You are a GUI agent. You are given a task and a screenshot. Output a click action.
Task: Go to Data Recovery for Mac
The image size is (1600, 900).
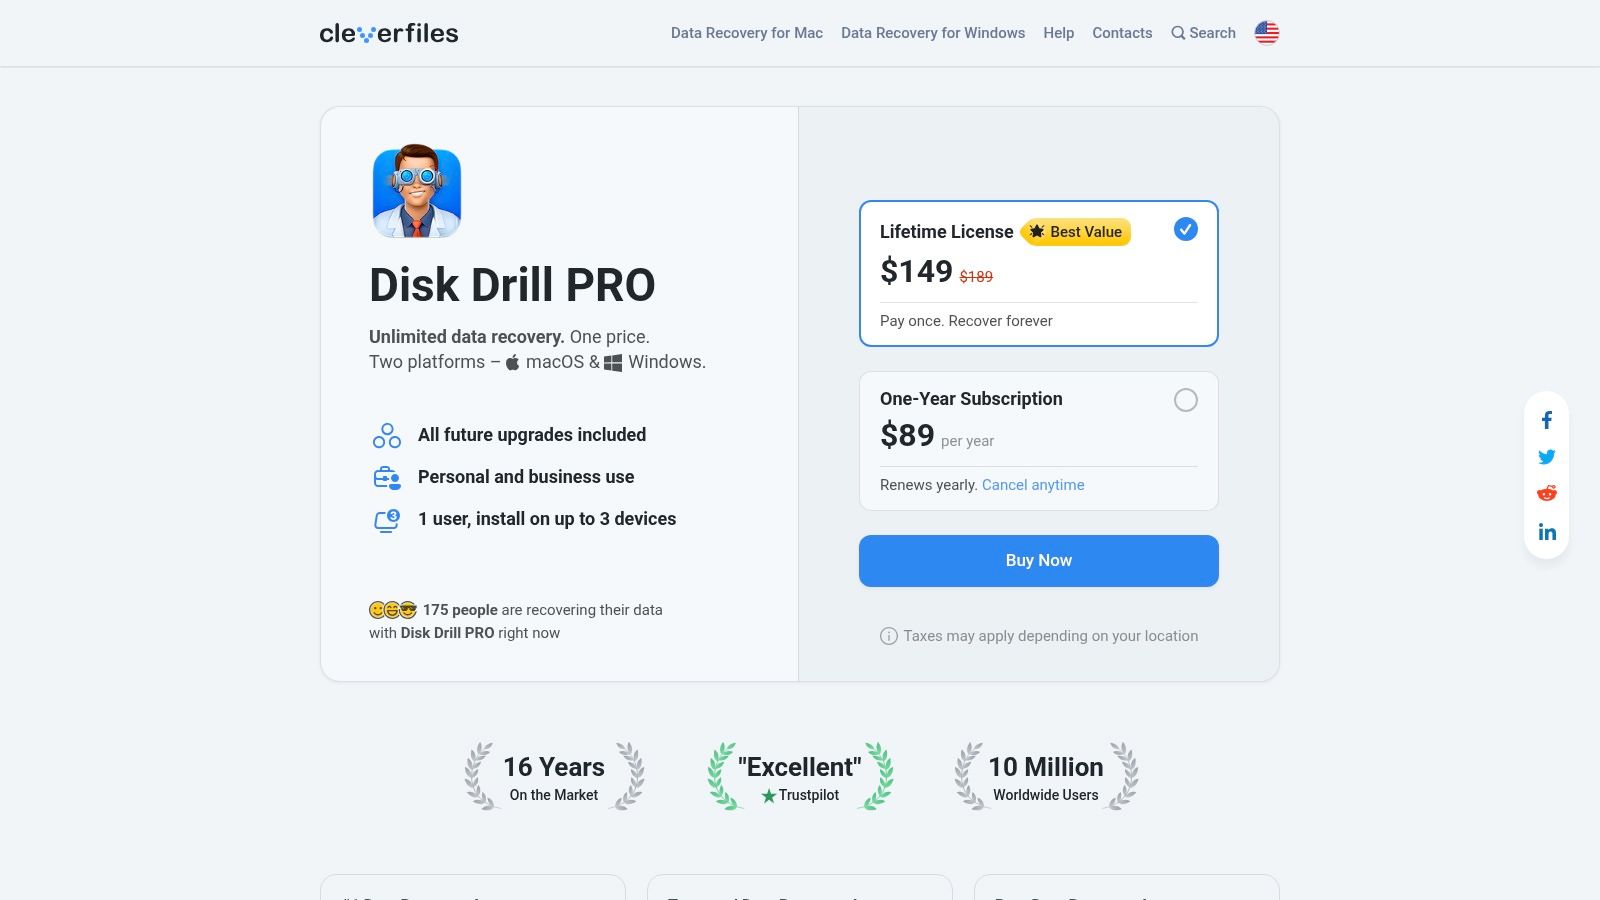click(746, 33)
